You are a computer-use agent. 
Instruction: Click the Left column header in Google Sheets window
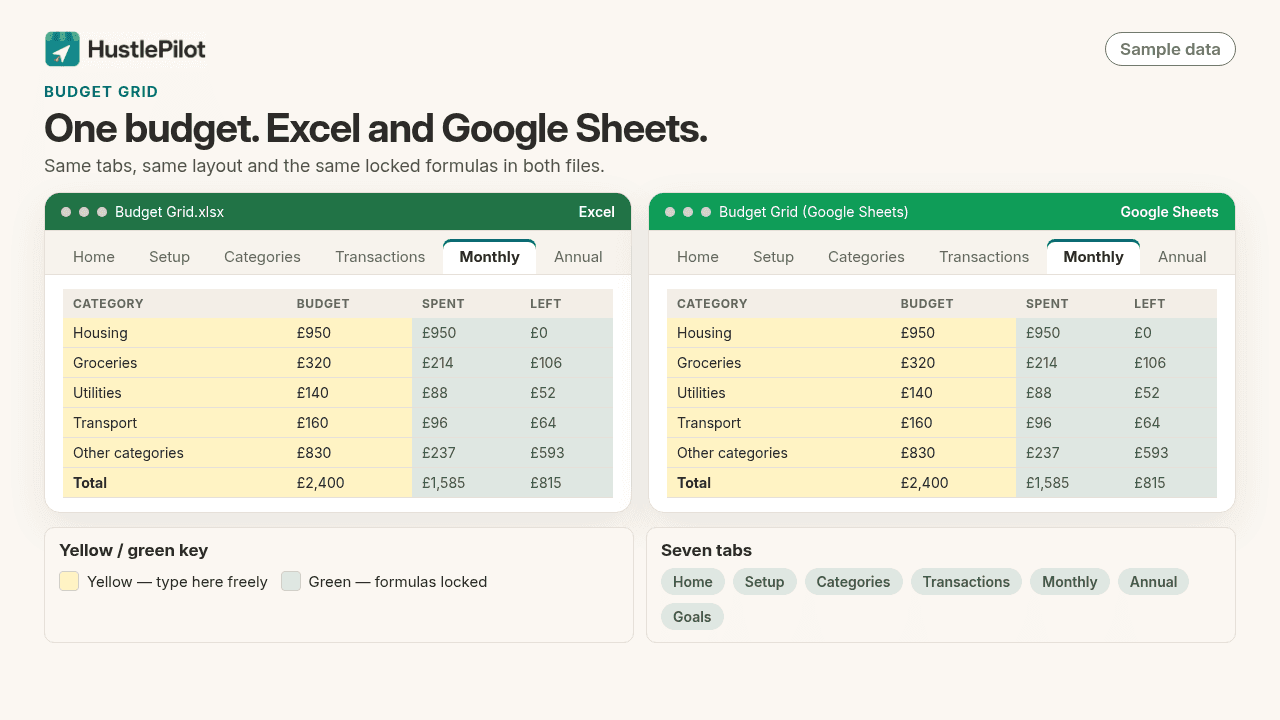[1171, 304]
